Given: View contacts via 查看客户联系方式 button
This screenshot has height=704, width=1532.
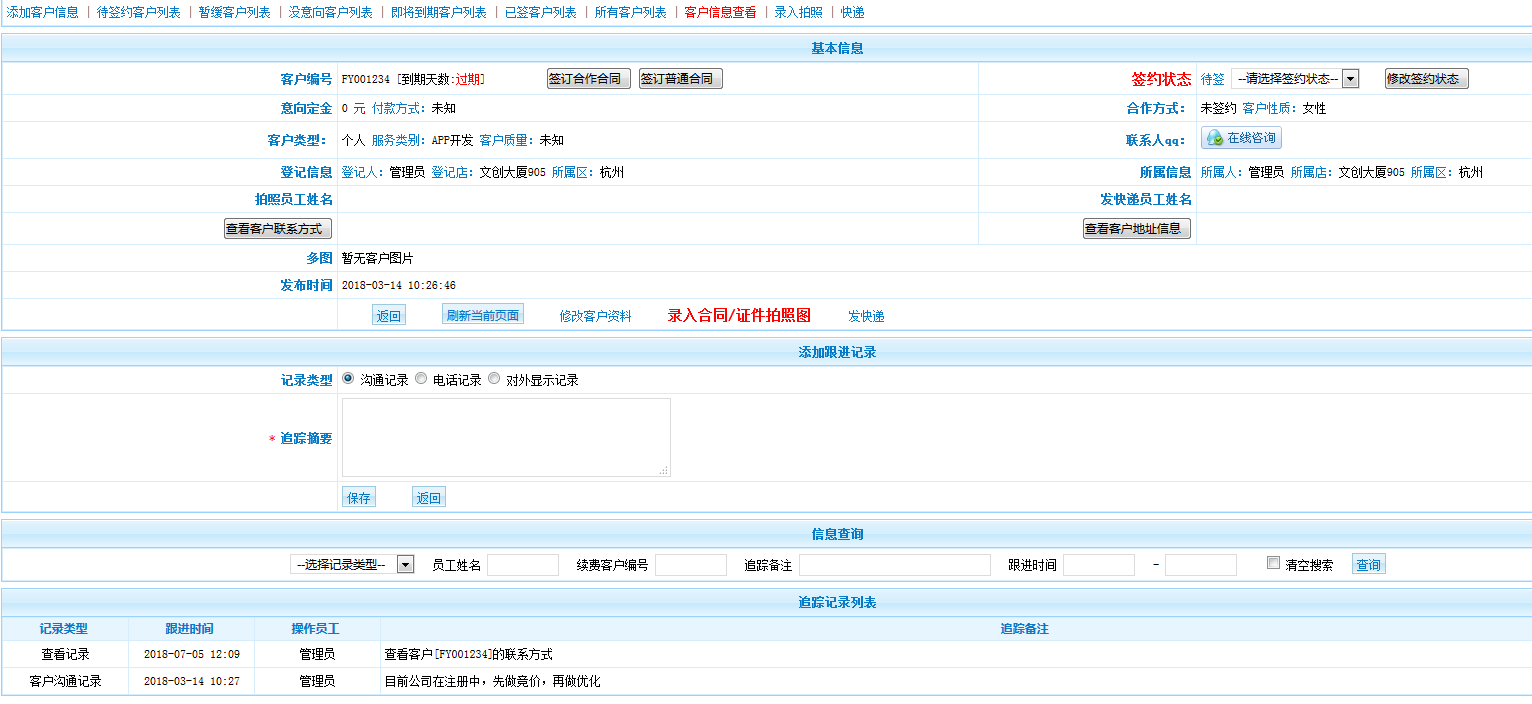Looking at the screenshot, I should pos(277,229).
